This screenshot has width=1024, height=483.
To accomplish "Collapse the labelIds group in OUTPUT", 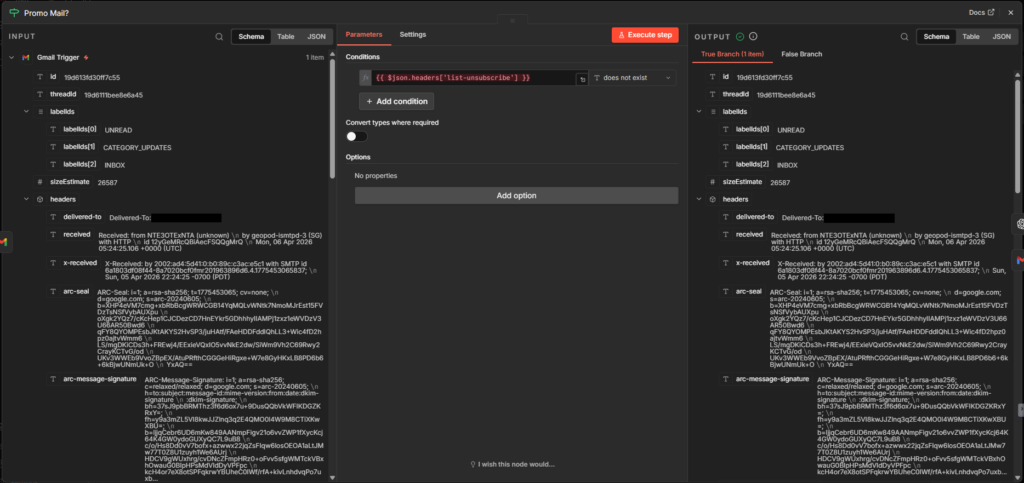I will [x=699, y=112].
